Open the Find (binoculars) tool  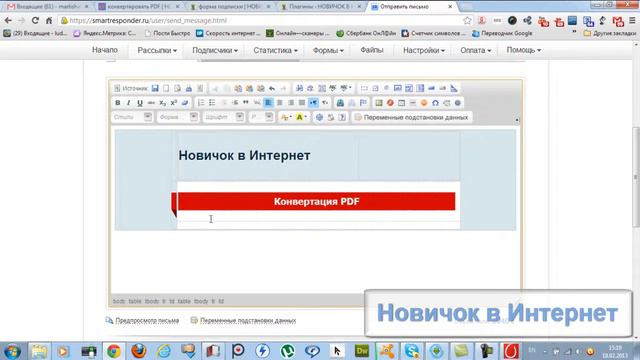pyautogui.click(x=299, y=88)
